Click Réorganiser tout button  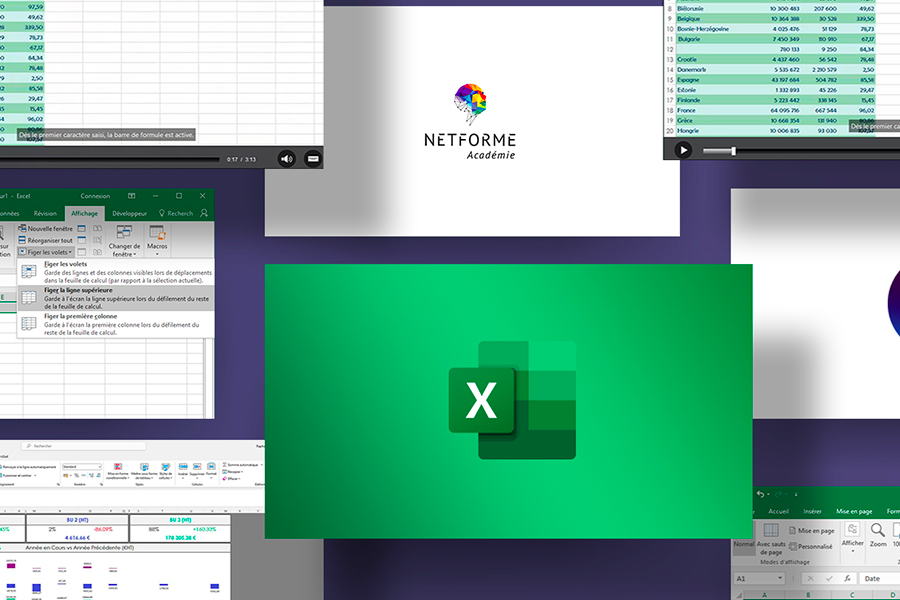coord(45,240)
